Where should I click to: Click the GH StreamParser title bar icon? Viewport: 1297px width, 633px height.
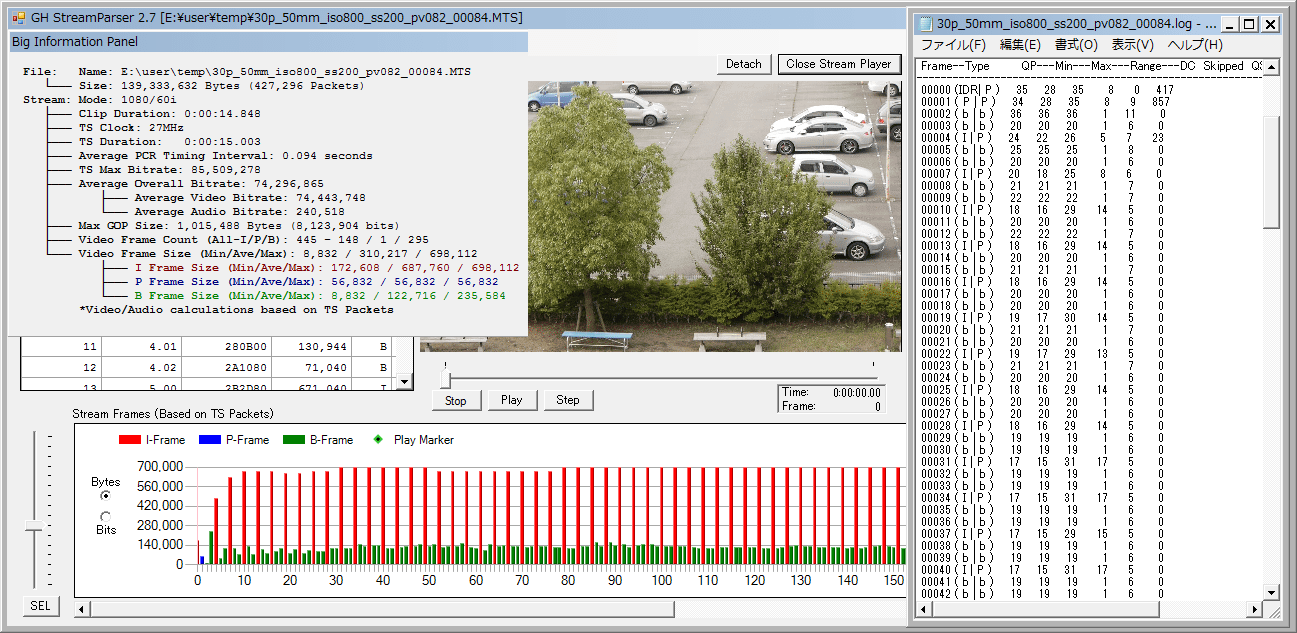coord(18,18)
